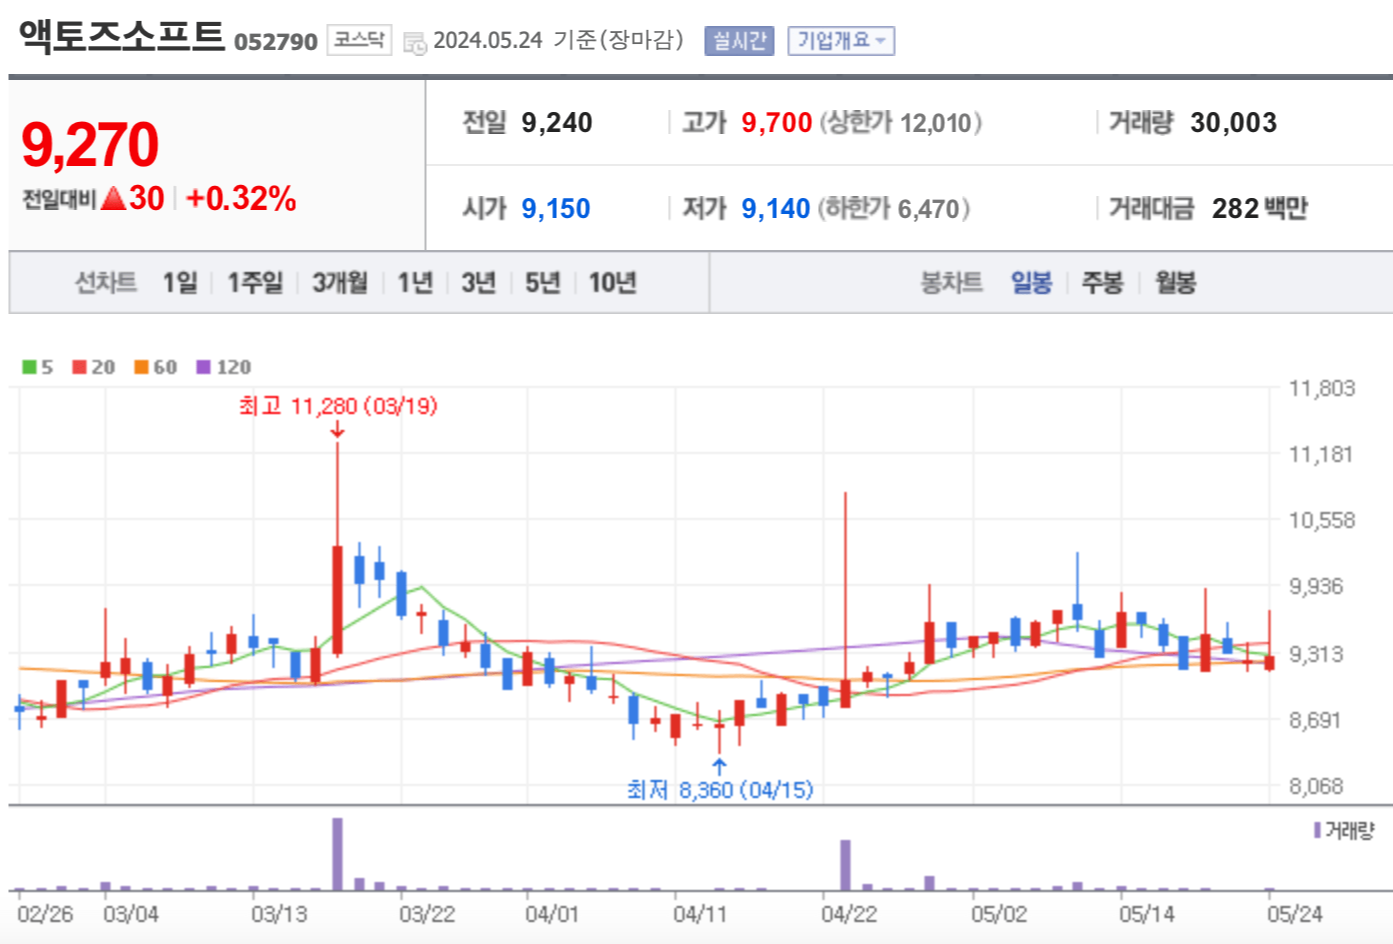Select the 1주일 line chart tab
This screenshot has height=944, width=1393.
(x=255, y=283)
